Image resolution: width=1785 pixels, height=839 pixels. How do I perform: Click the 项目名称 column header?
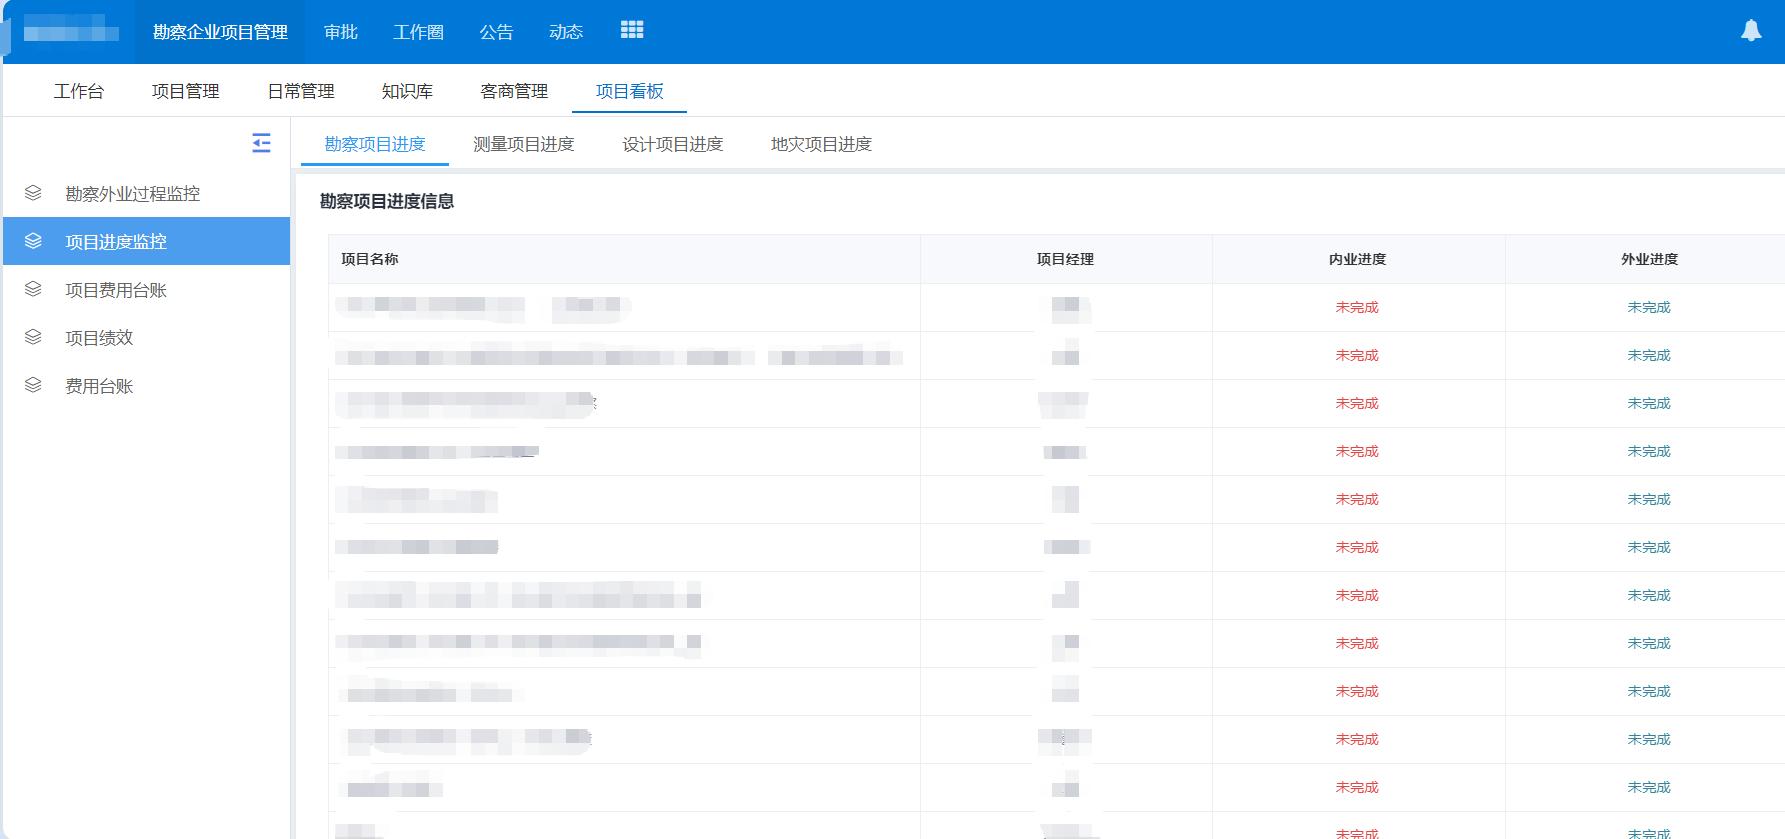point(370,259)
